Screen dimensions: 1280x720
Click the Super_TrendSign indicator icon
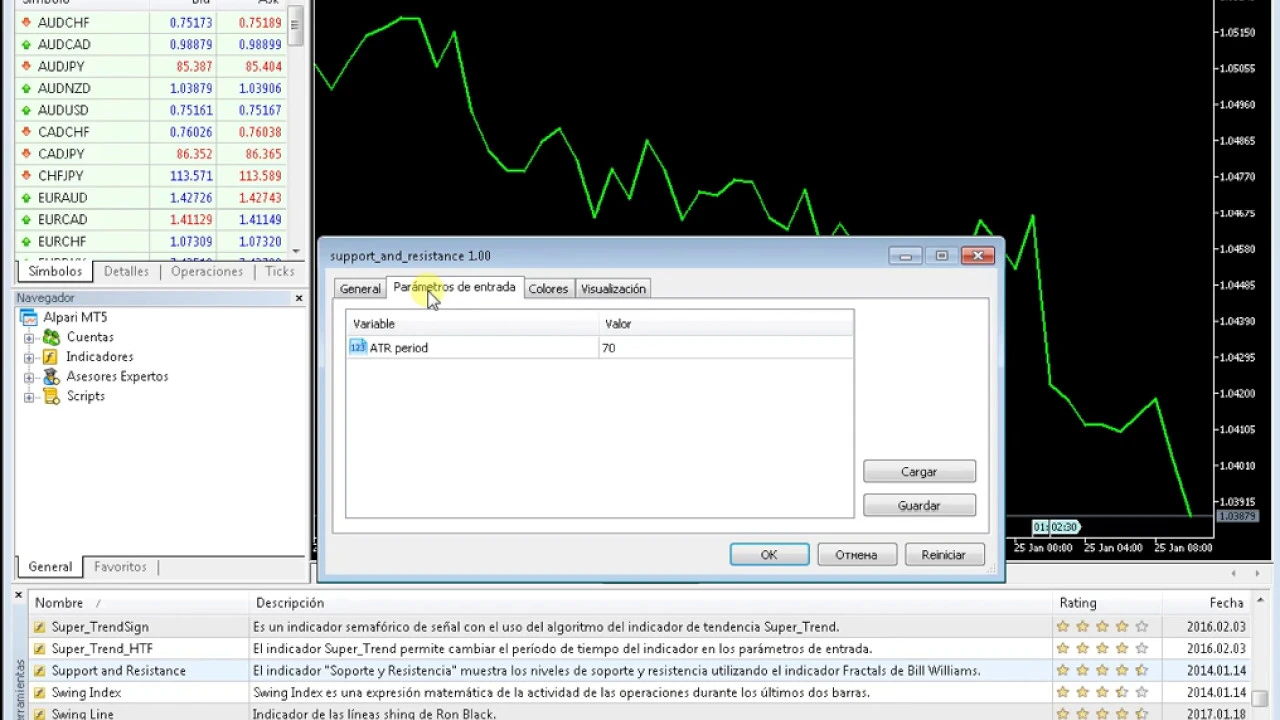click(x=40, y=627)
